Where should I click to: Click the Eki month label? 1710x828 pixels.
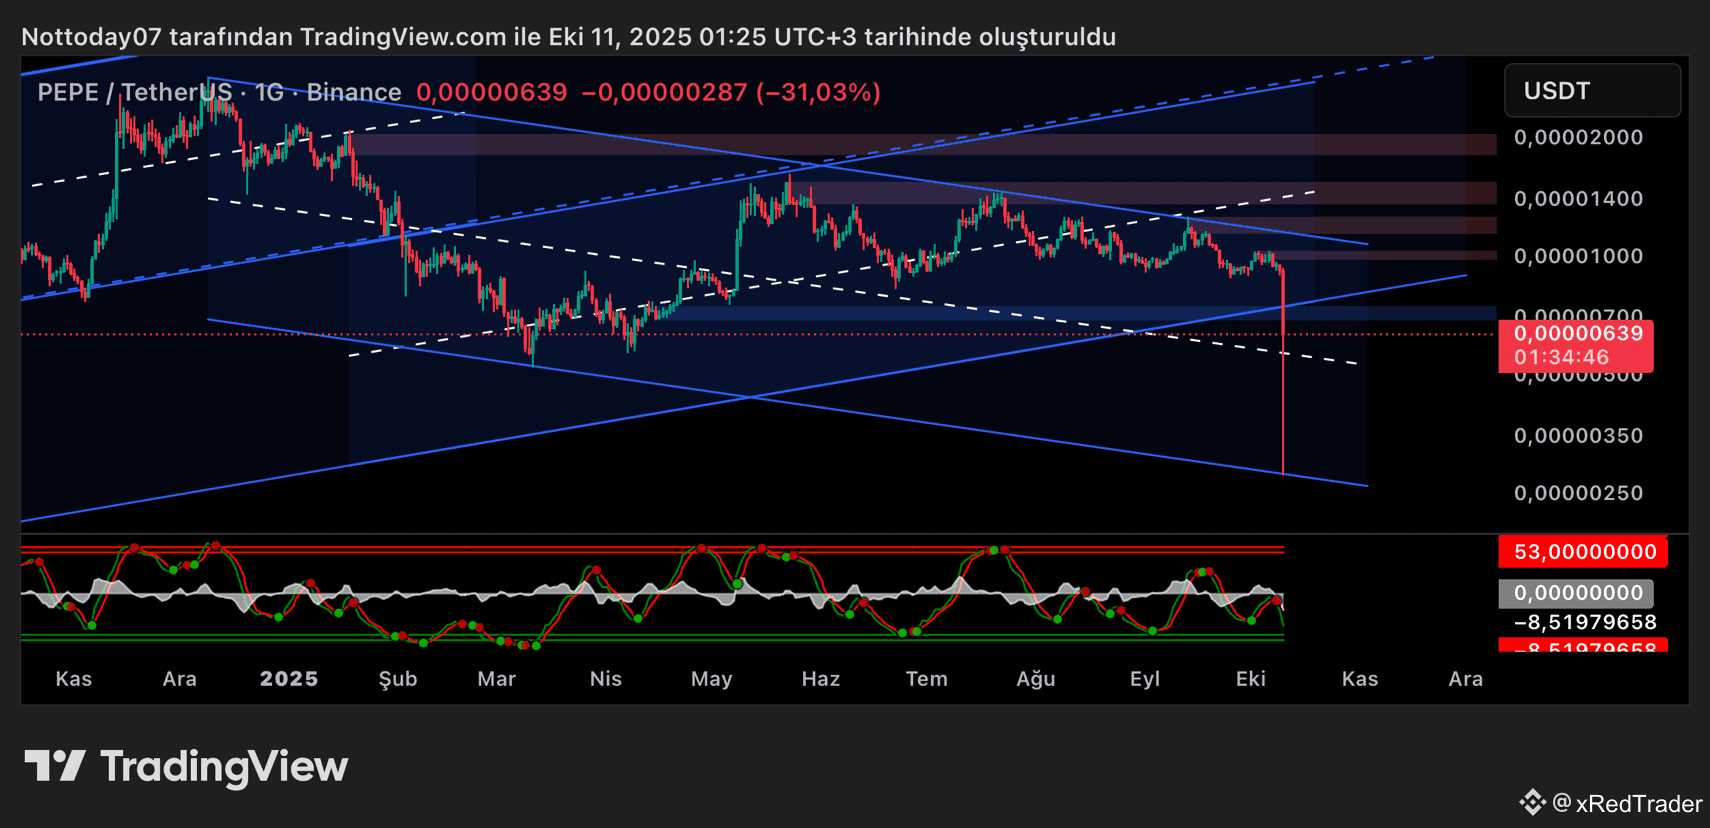[x=1251, y=679]
